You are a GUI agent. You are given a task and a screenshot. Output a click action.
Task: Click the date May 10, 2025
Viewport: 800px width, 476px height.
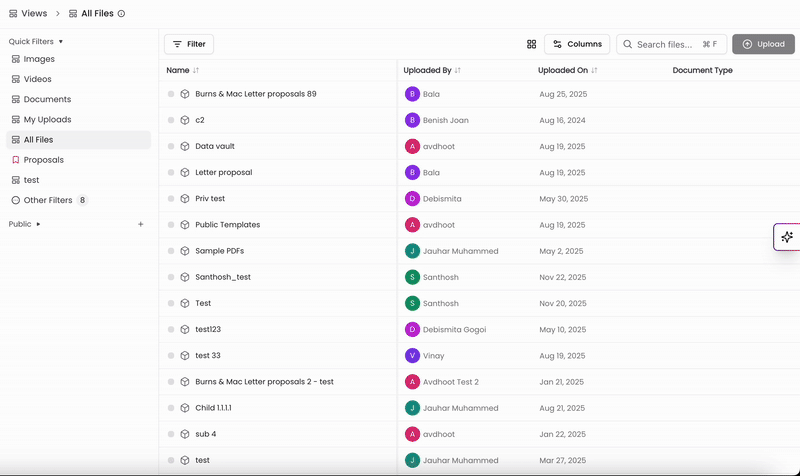pyautogui.click(x=563, y=330)
